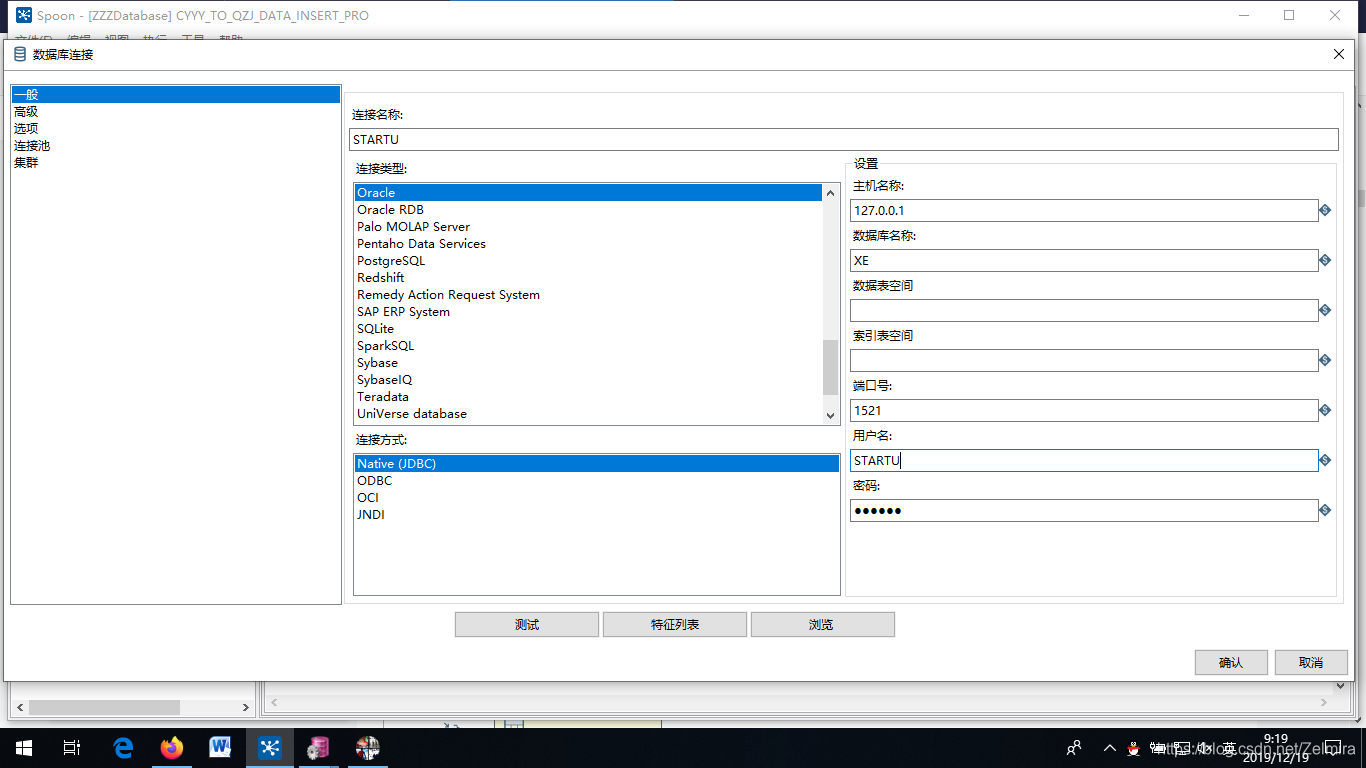
Task: Click the password field
Action: 1084,510
